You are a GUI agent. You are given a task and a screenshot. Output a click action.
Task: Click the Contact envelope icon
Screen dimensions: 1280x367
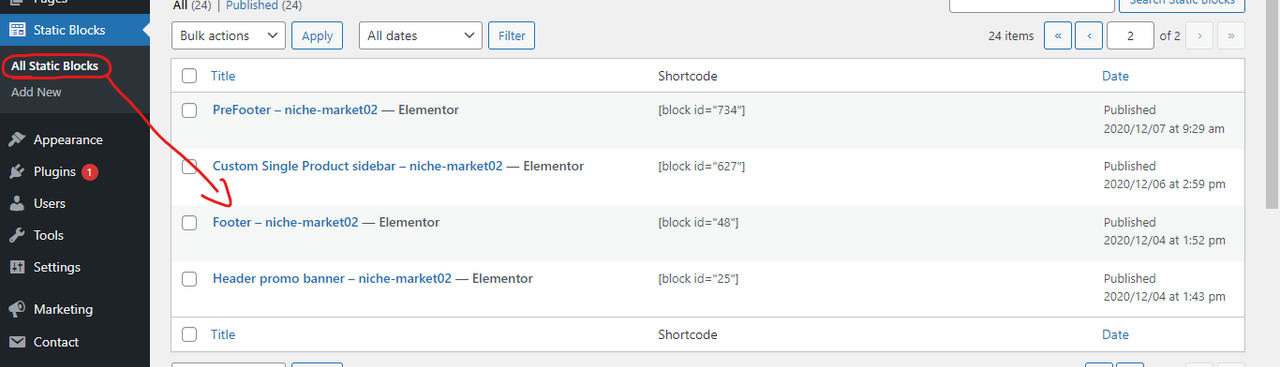pyautogui.click(x=16, y=342)
